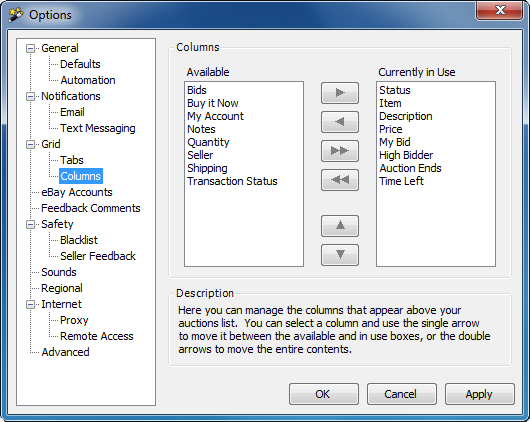
Task: Click the move up arrow button
Action: 340,226
